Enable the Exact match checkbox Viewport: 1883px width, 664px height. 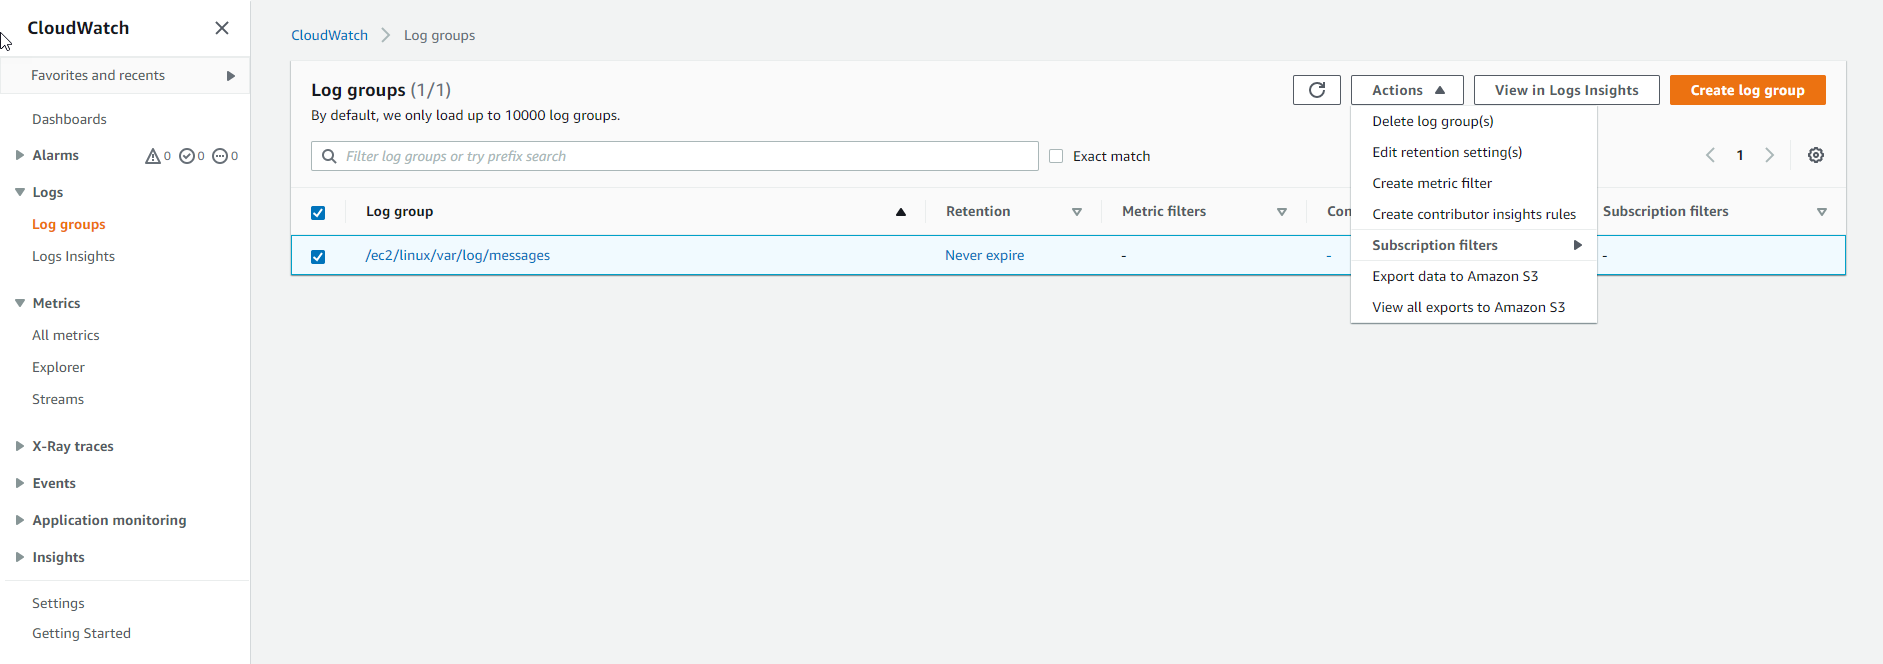point(1056,156)
